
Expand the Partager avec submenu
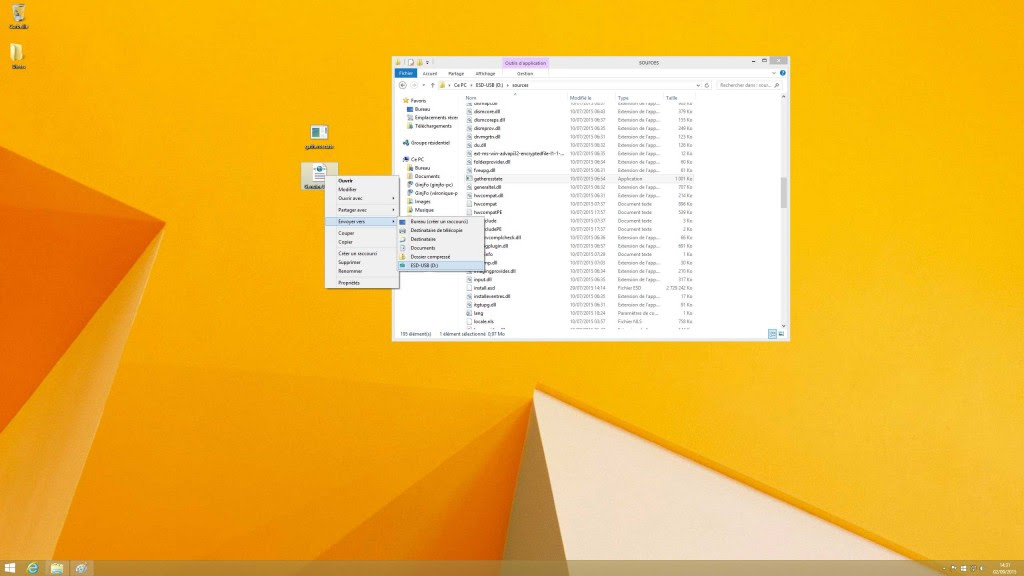click(393, 210)
